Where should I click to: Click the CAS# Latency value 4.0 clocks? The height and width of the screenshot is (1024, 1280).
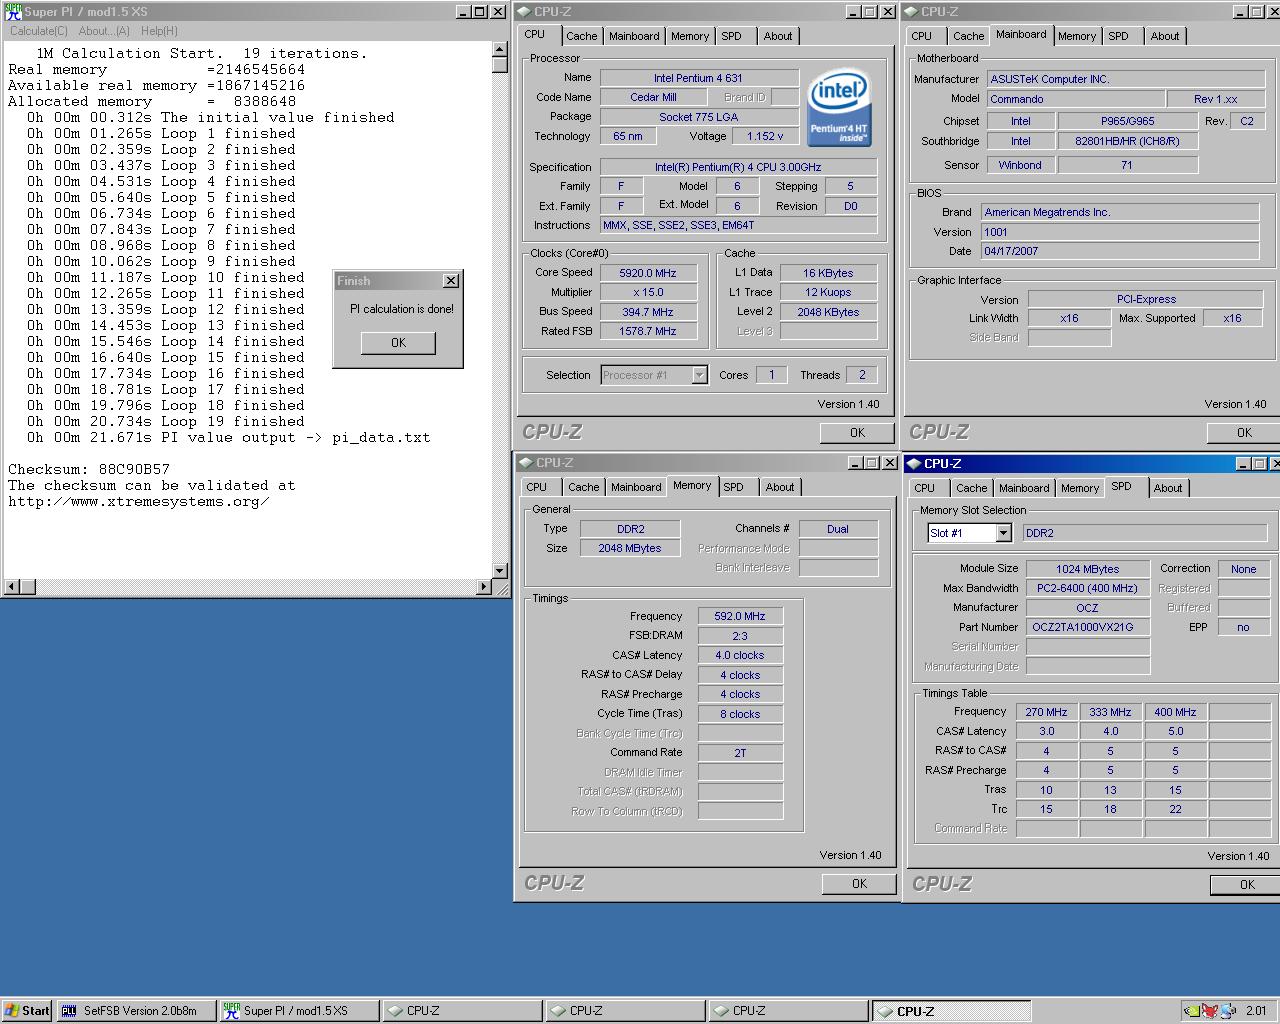[x=740, y=655]
